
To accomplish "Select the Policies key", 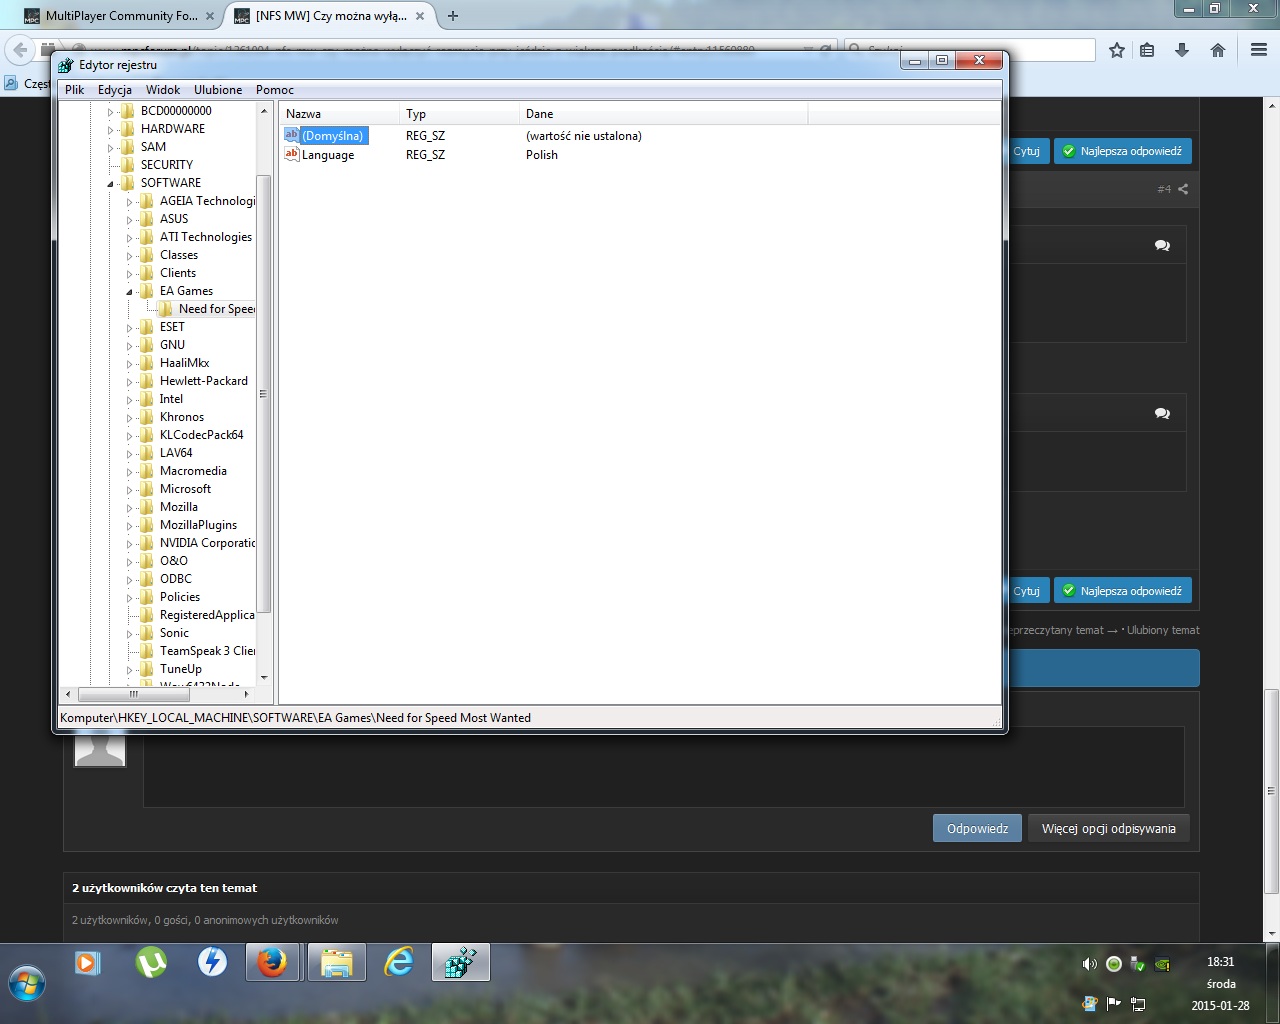I will (x=180, y=597).
